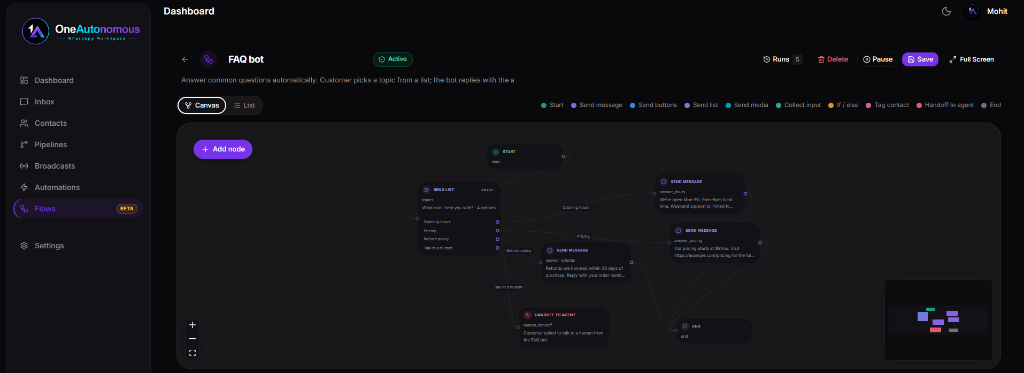Click the FAQ bot title
This screenshot has height=373, width=1024.
click(x=246, y=59)
